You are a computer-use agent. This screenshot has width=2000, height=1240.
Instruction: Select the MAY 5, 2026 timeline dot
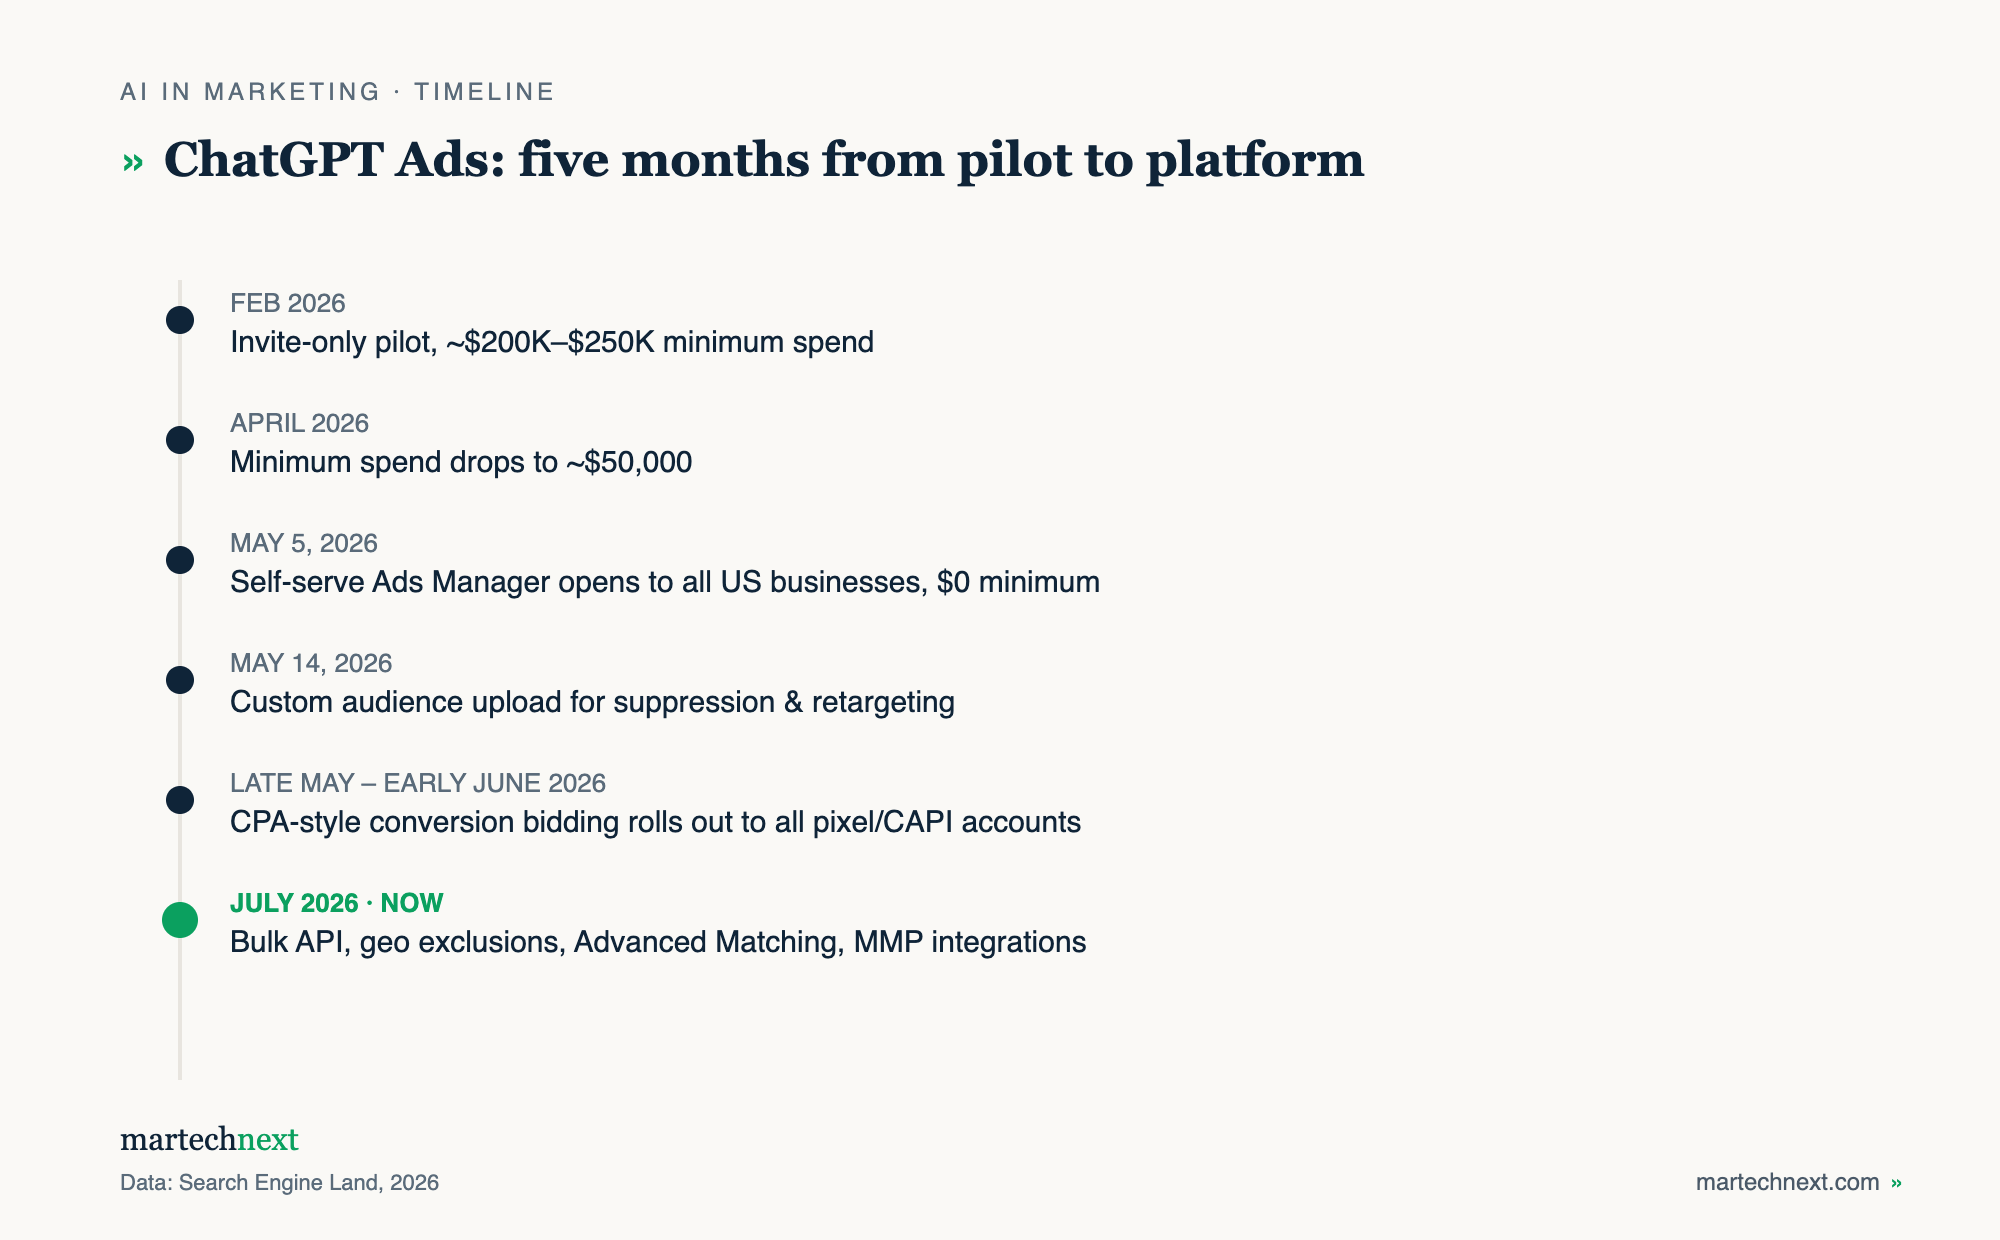pos(180,560)
